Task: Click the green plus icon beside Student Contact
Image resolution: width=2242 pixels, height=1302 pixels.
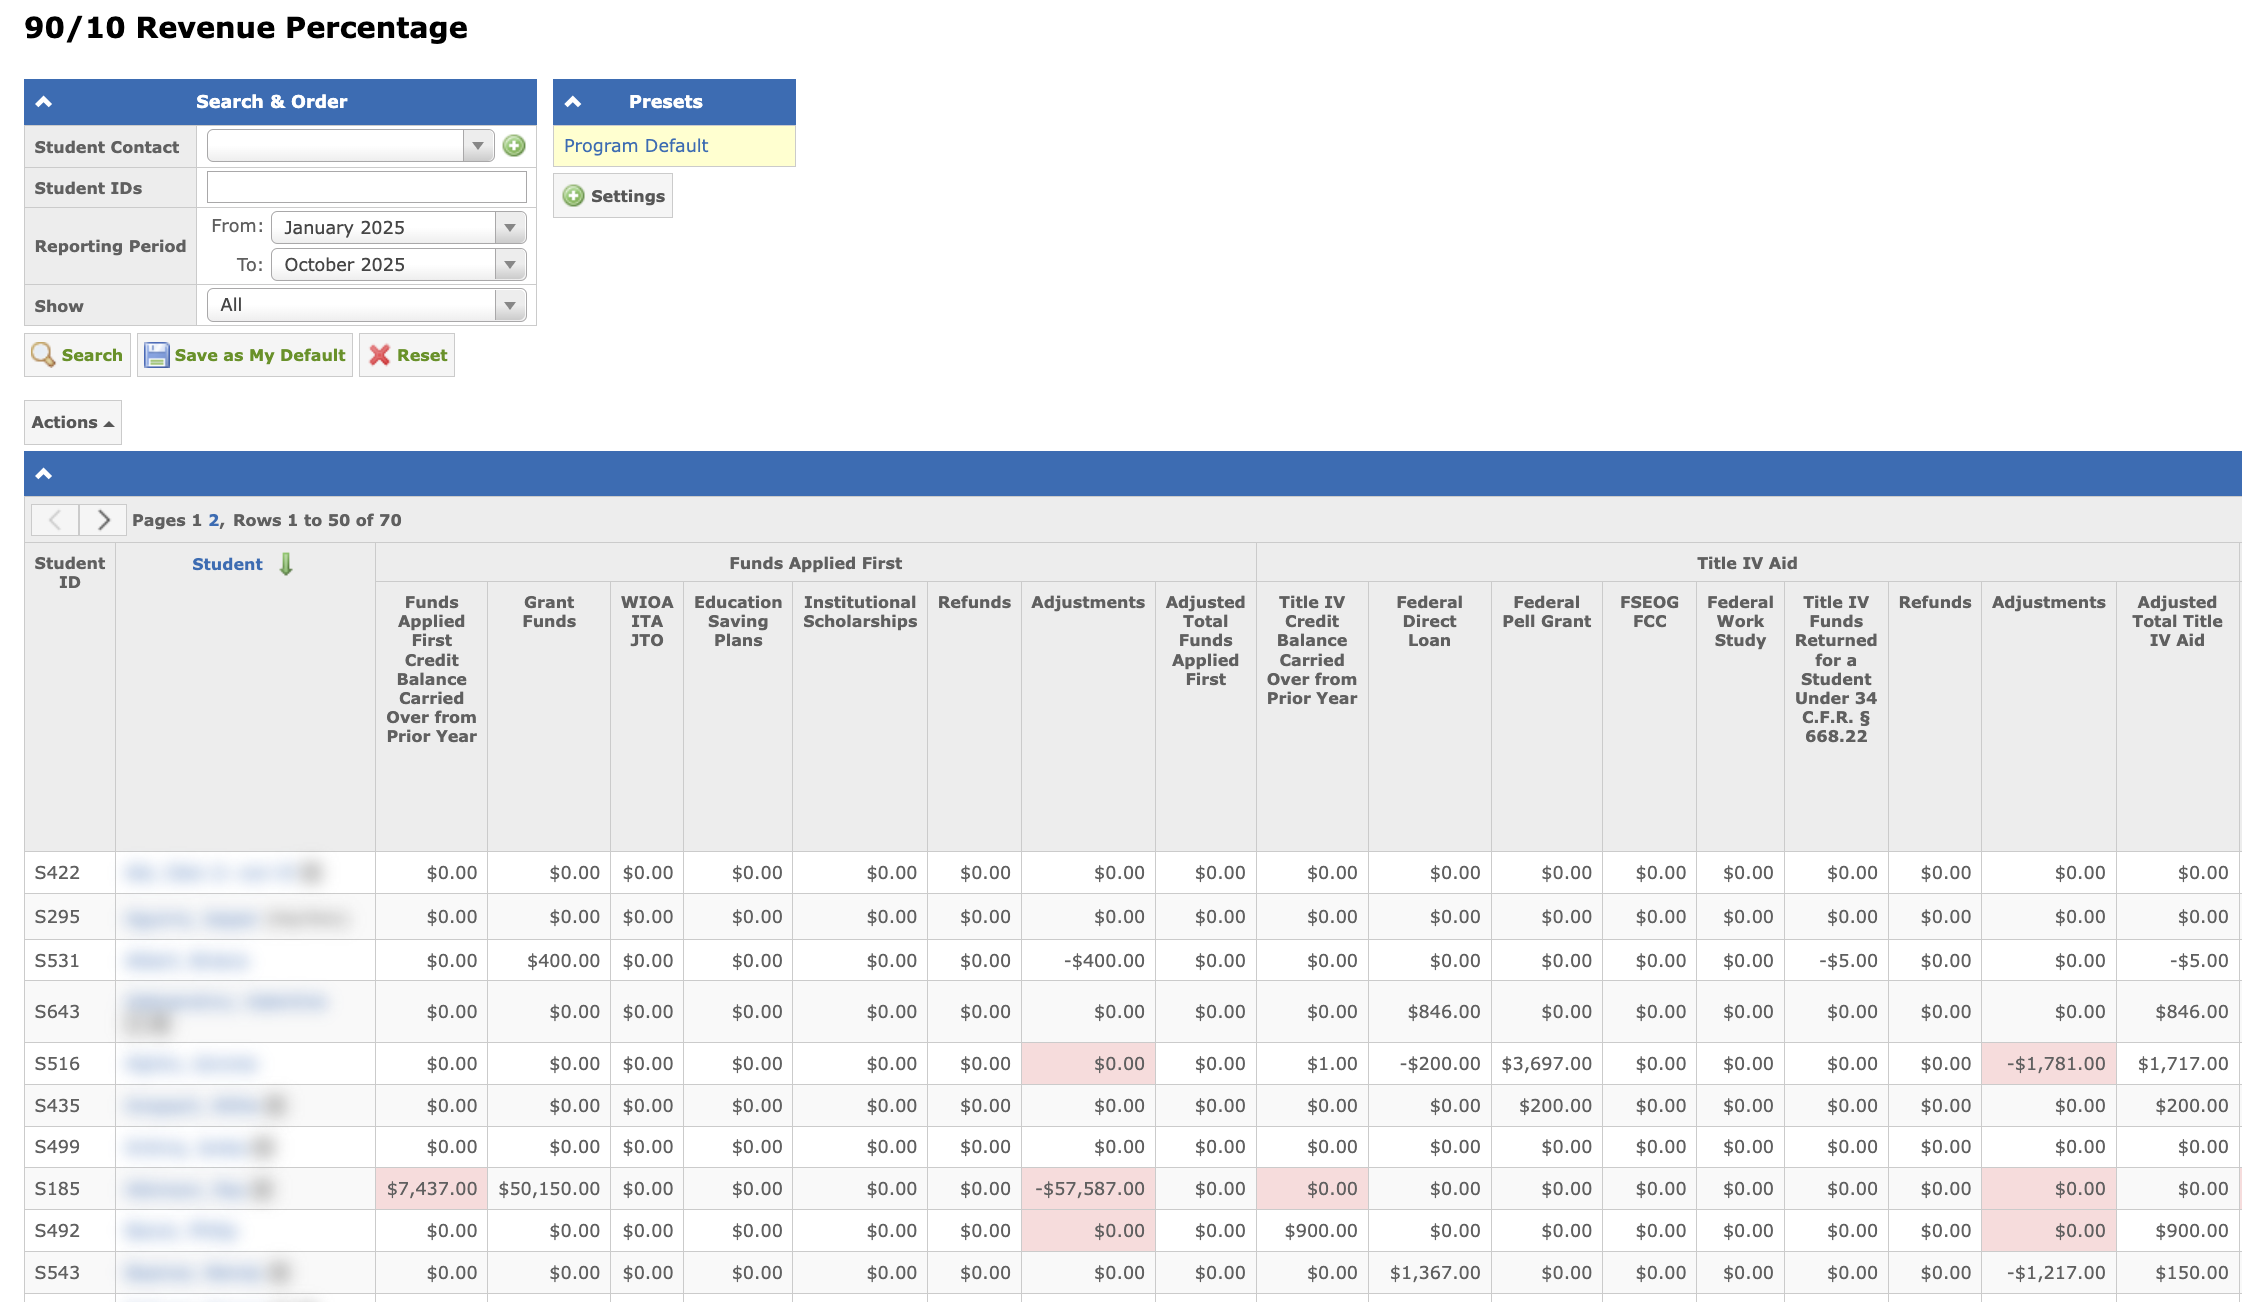Action: point(514,146)
